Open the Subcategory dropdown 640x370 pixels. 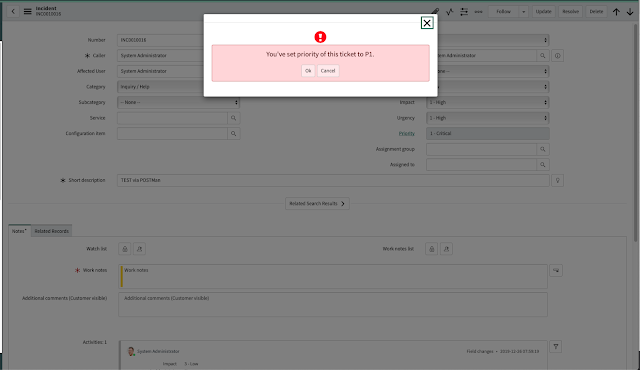coord(178,102)
